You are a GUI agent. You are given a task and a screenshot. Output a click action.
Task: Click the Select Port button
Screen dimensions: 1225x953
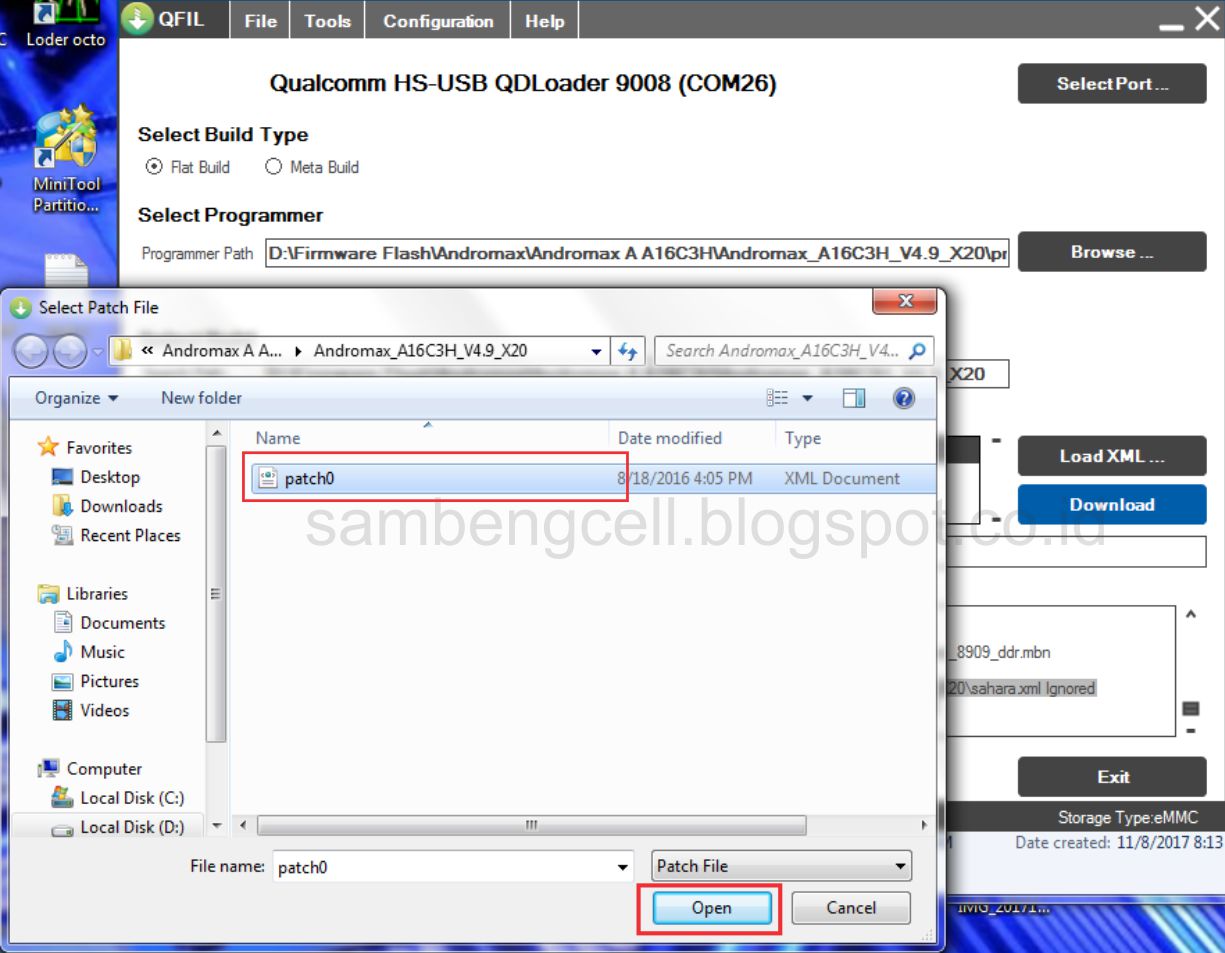coord(1112,84)
